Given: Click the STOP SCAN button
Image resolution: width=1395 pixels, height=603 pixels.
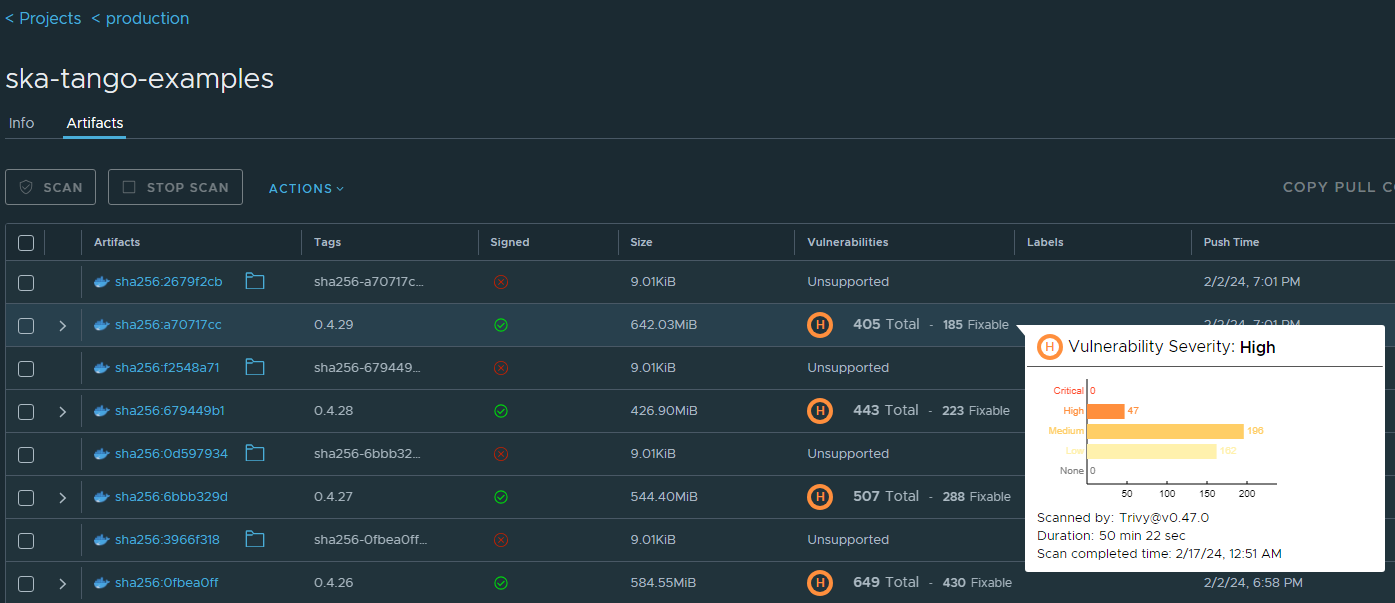Looking at the screenshot, I should point(175,187).
